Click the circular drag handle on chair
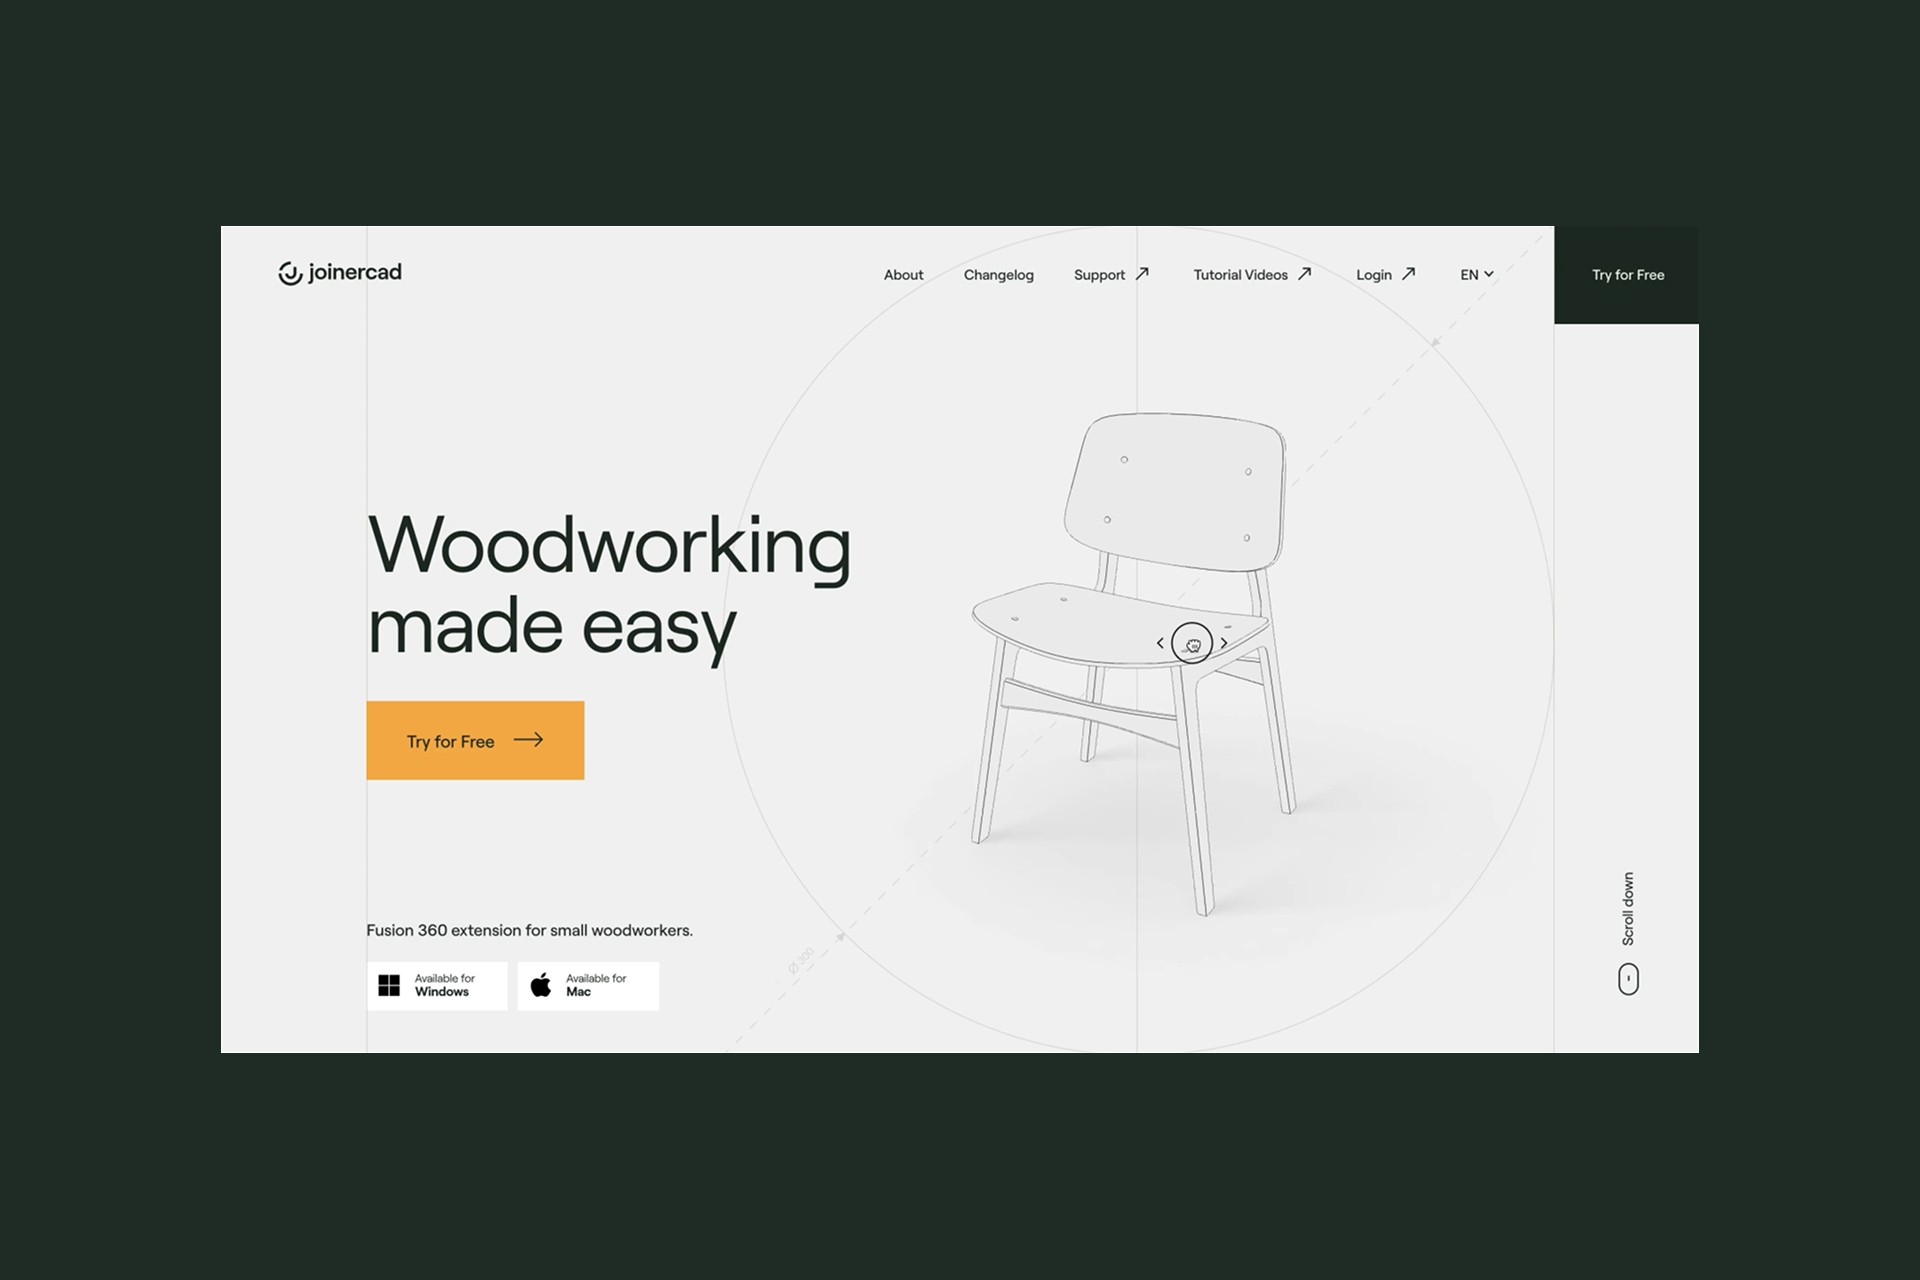Viewport: 1920px width, 1280px height. tap(1192, 643)
